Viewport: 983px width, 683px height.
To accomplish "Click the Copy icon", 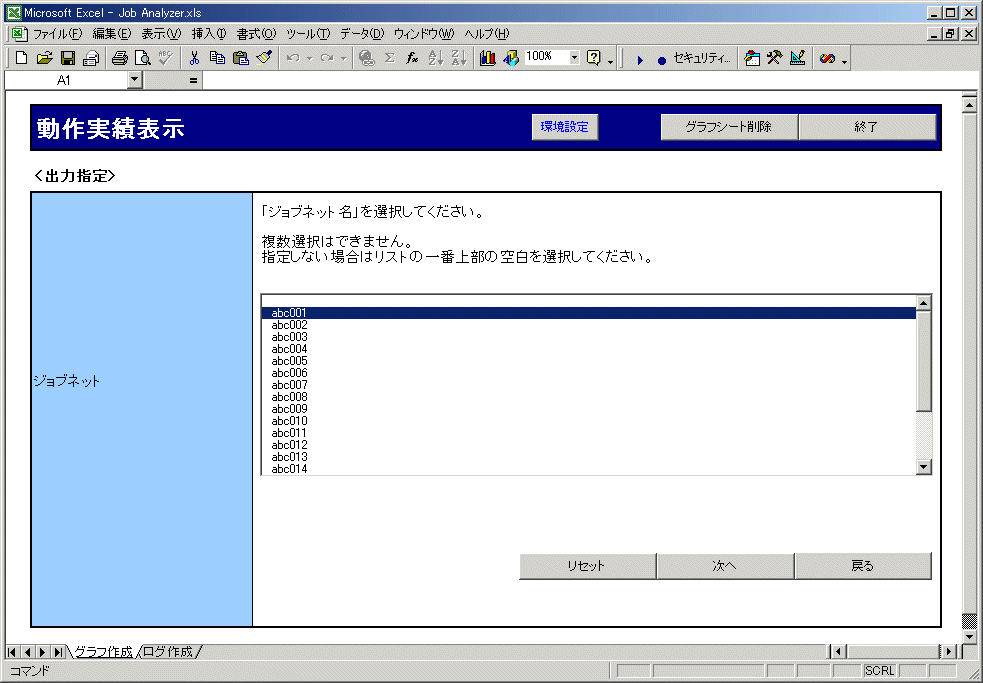I will (x=218, y=58).
